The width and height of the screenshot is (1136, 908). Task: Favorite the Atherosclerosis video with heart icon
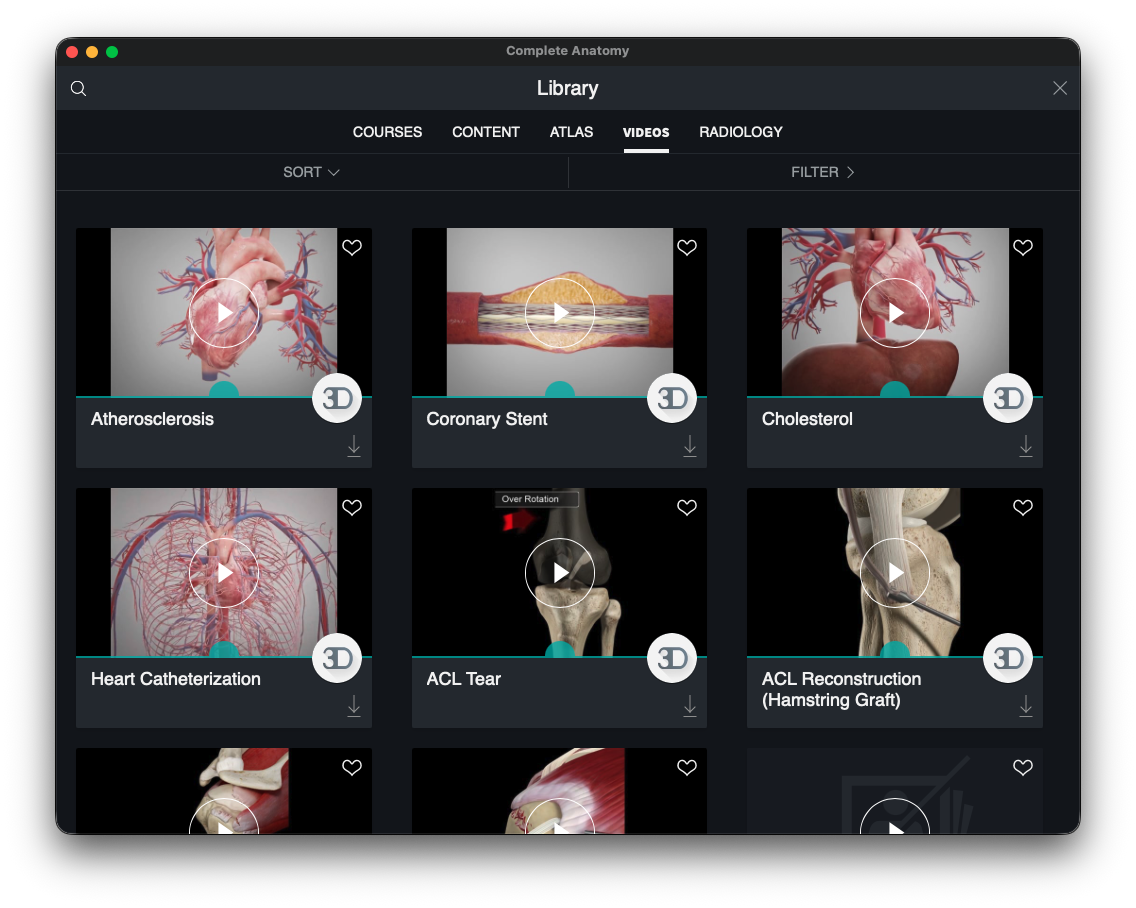(x=352, y=248)
